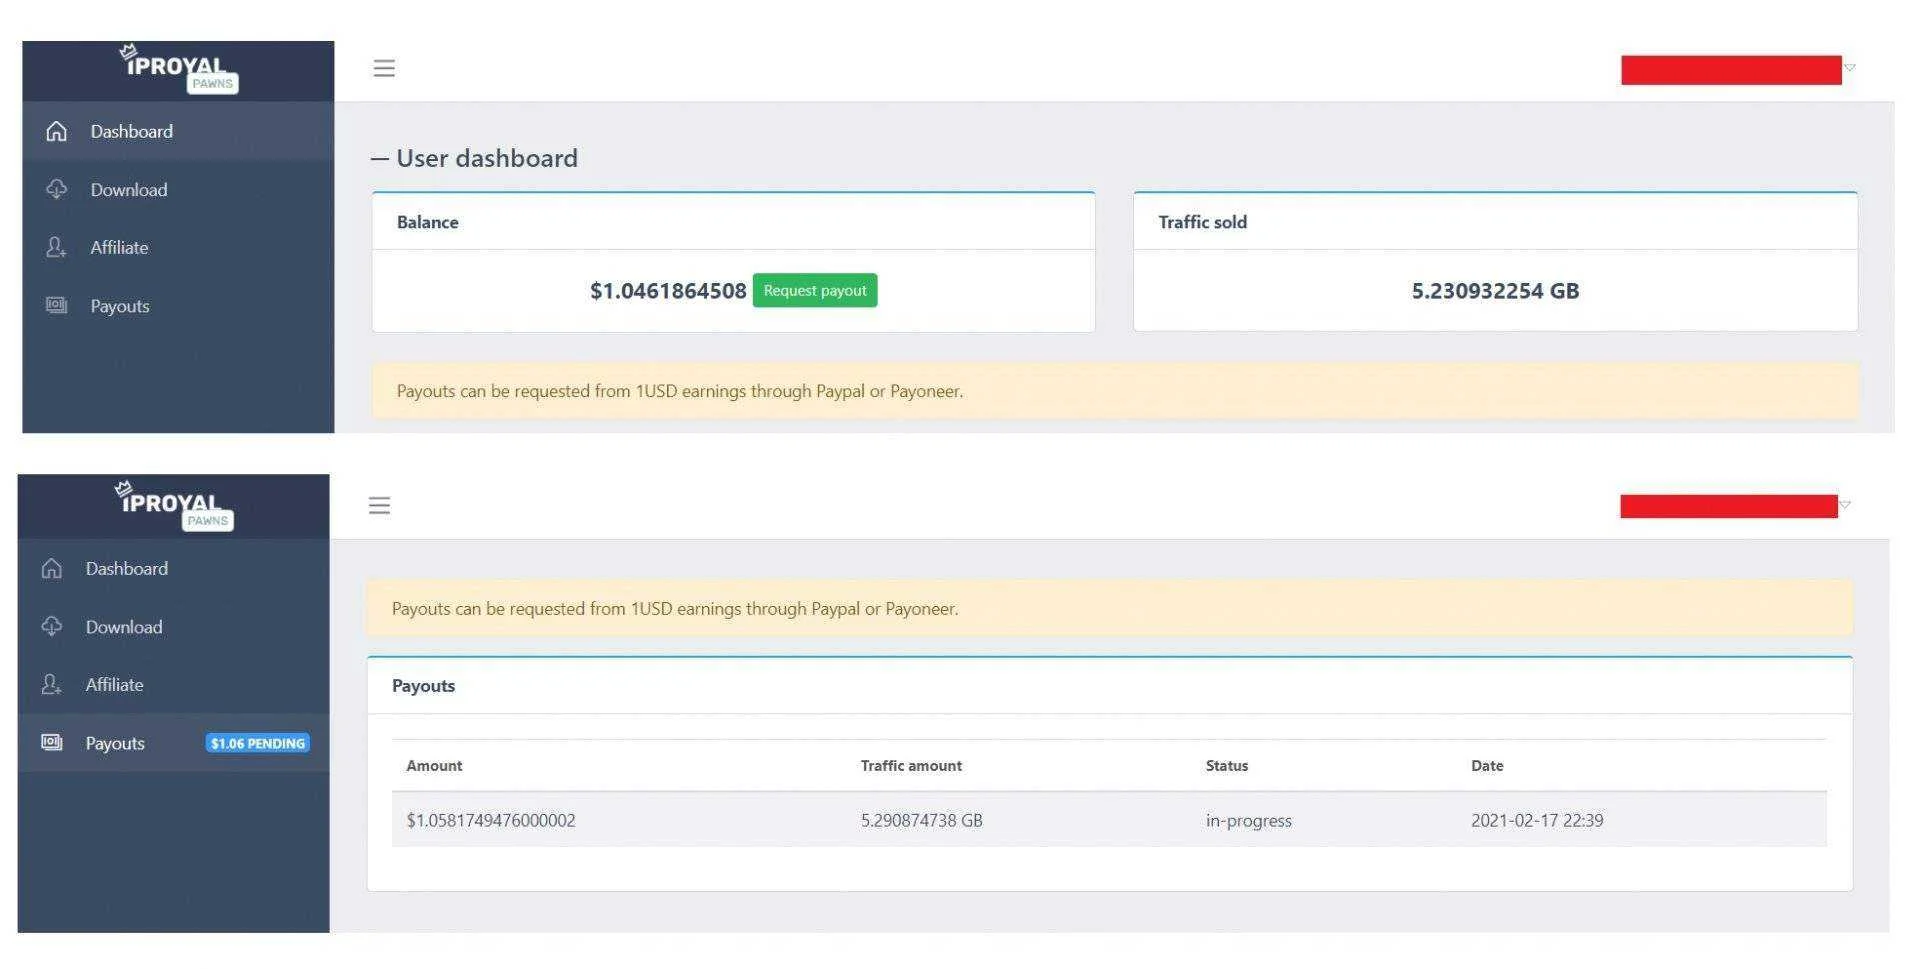Select Payouts in the lower sidebar
This screenshot has width=1920, height=969.
click(173, 742)
